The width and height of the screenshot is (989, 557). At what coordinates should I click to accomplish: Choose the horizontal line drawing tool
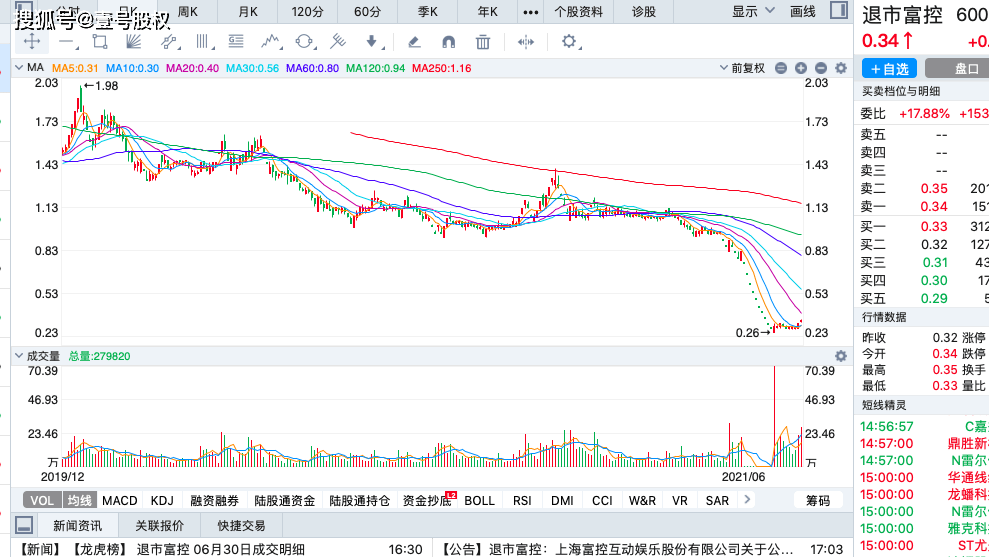click(x=66, y=42)
